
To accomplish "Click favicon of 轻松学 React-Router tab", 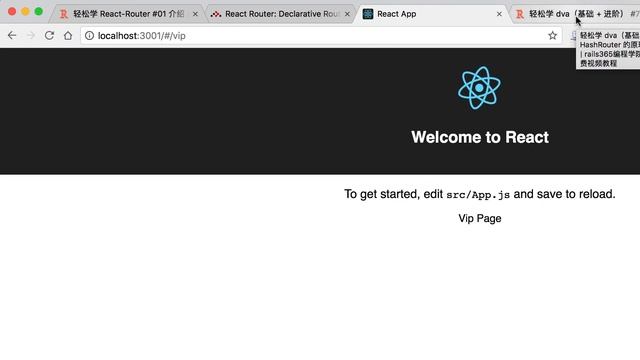I will click(x=64, y=14).
